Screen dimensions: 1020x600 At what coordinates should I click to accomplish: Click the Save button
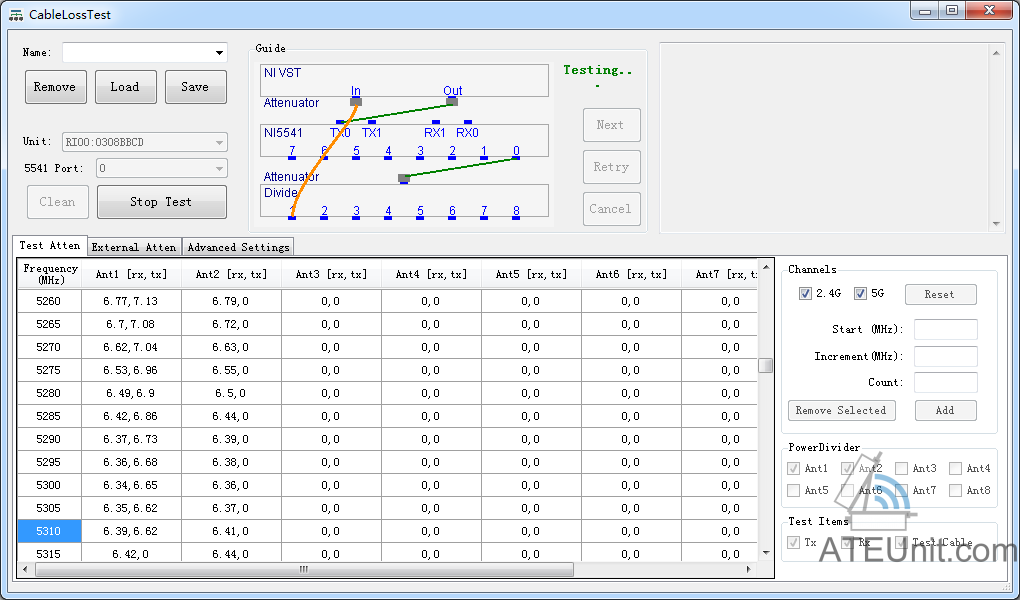[x=195, y=87]
